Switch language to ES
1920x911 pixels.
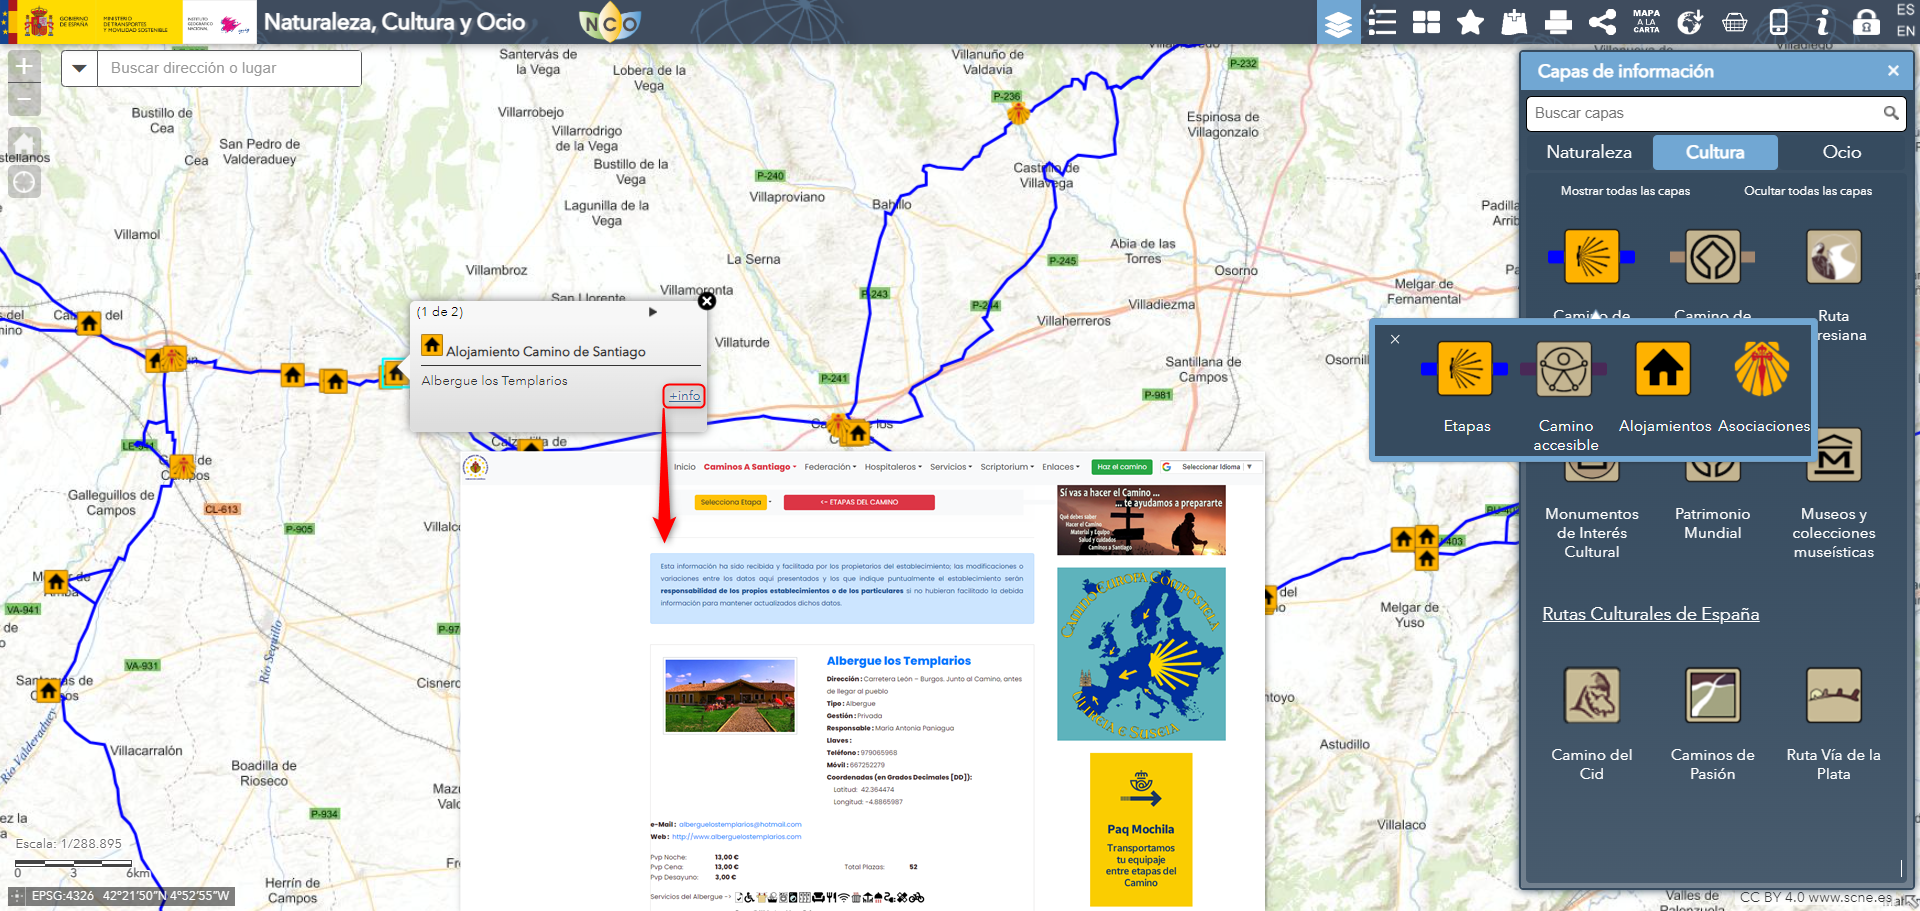pos(1905,10)
